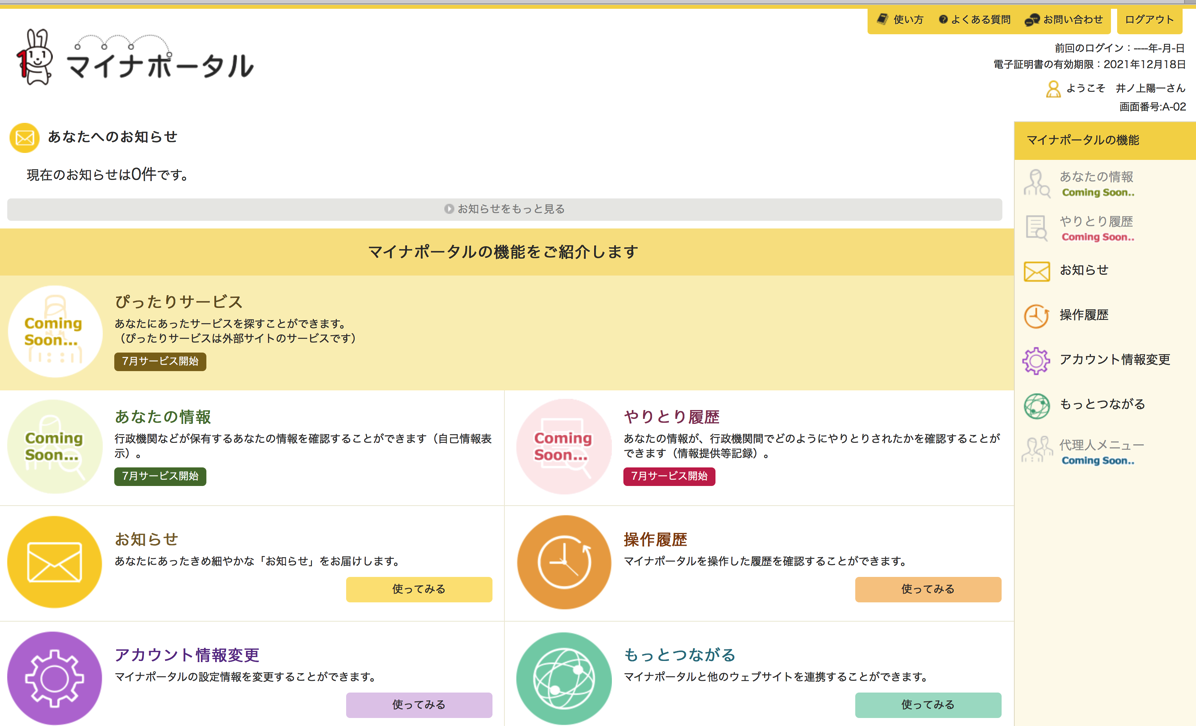Click red 7月サービス開始 badge under やりとり履歴
This screenshot has height=726, width=1196.
[669, 477]
